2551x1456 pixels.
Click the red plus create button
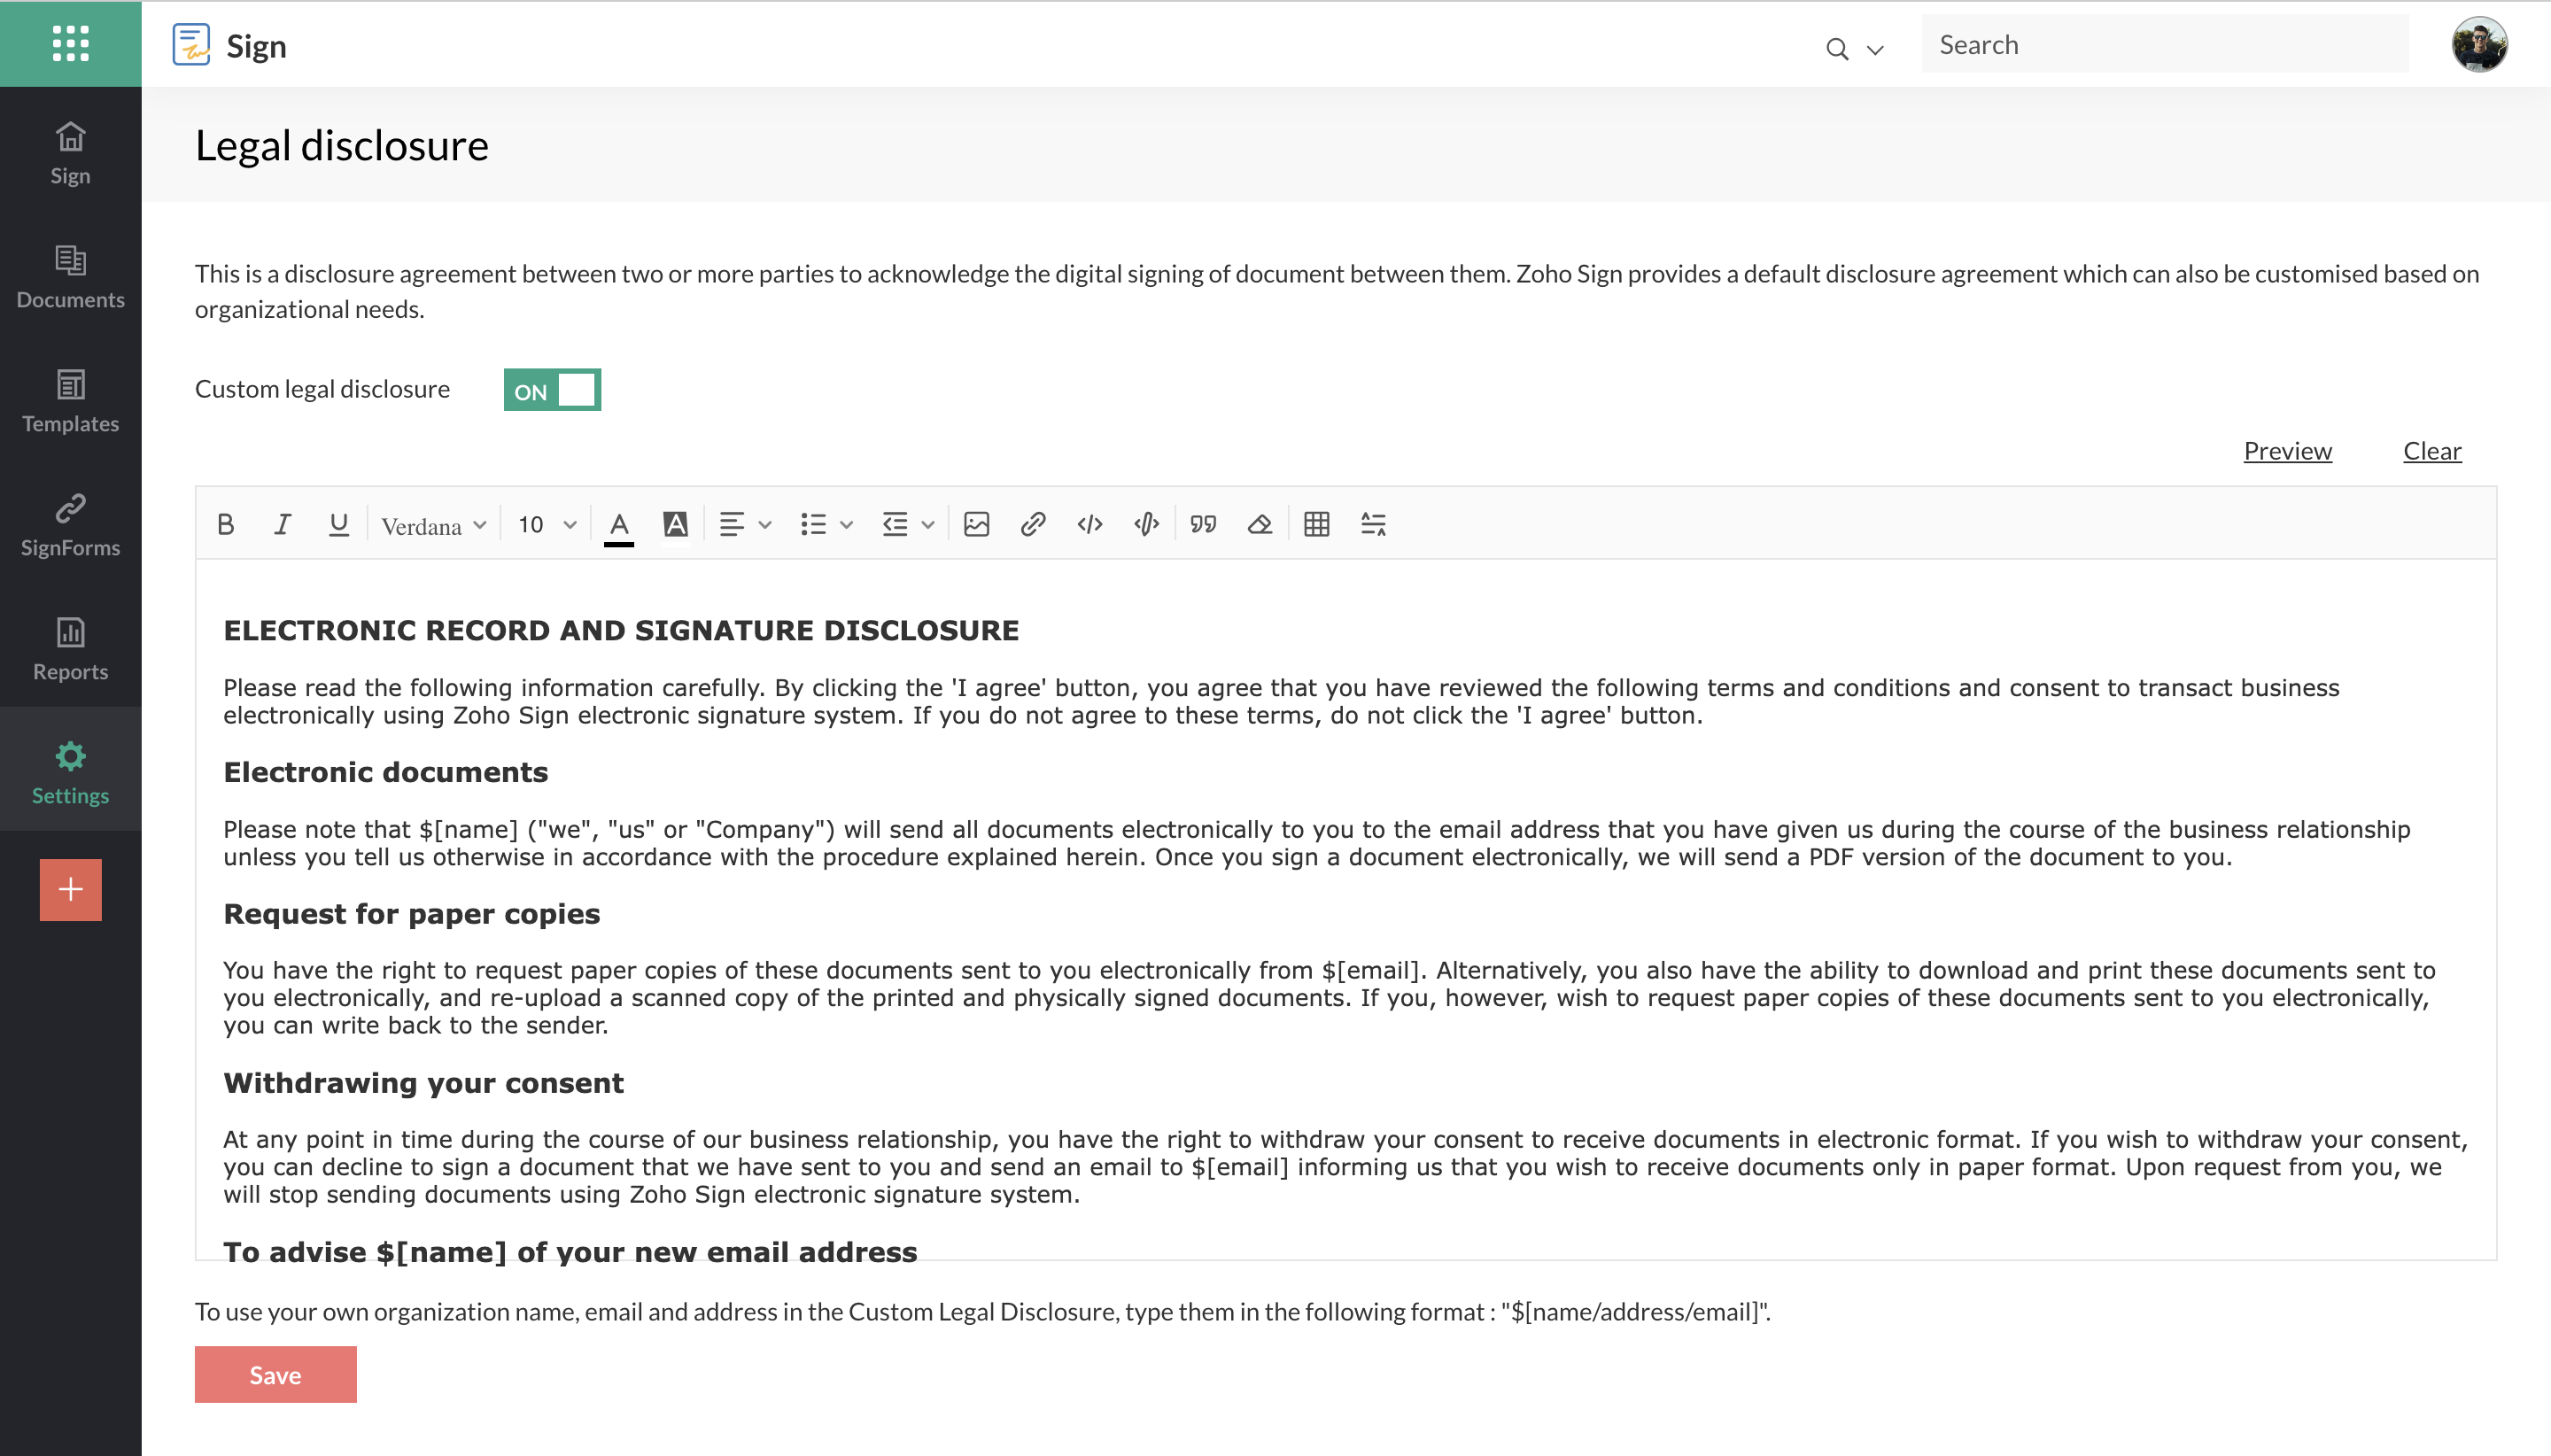pyautogui.click(x=70, y=889)
